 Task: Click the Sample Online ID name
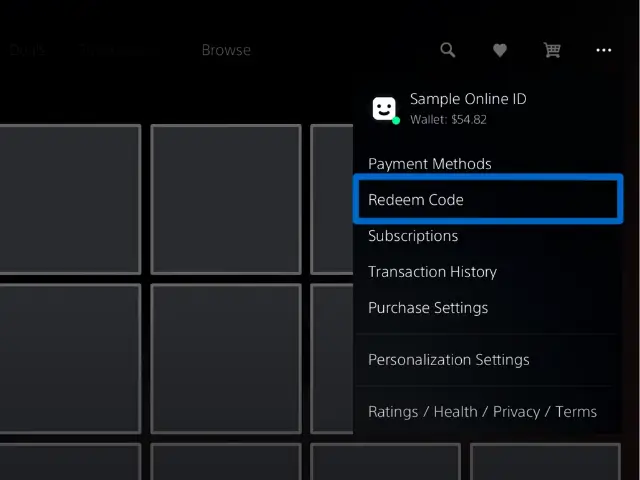click(x=468, y=99)
